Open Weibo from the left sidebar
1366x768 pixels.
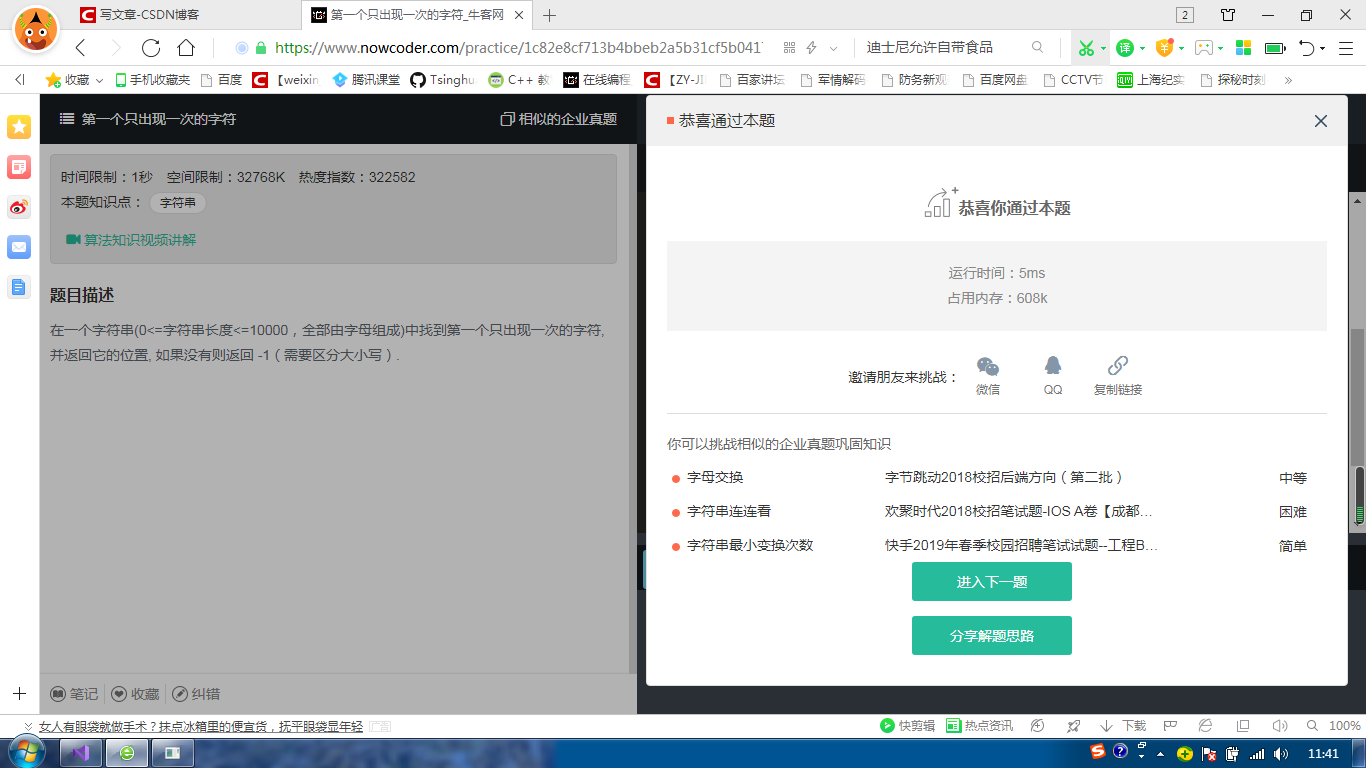pyautogui.click(x=18, y=207)
